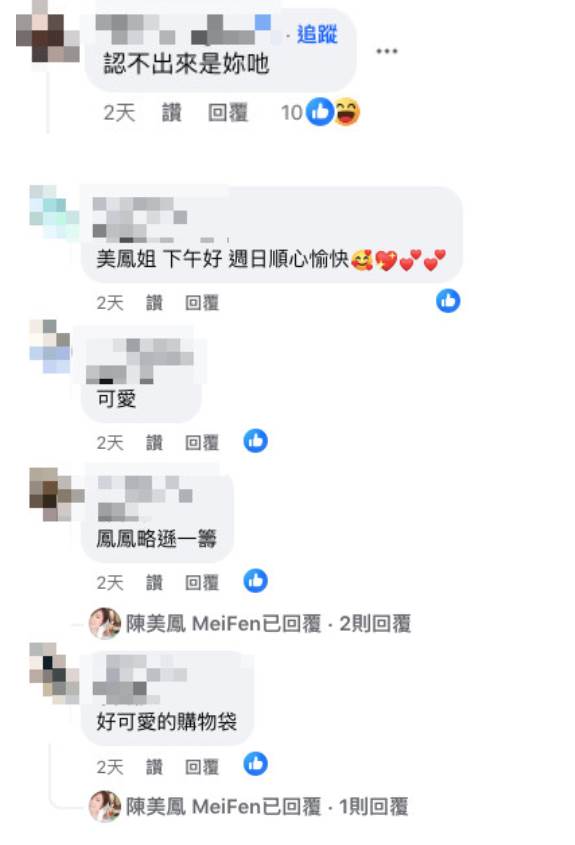The image size is (575, 845).
Task: Click the laughing emoji reaction on the first comment
Action: point(348,112)
